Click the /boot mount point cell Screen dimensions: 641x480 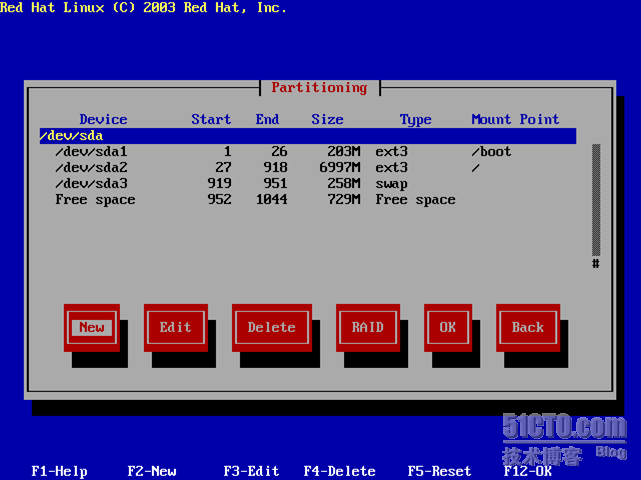pos(491,152)
